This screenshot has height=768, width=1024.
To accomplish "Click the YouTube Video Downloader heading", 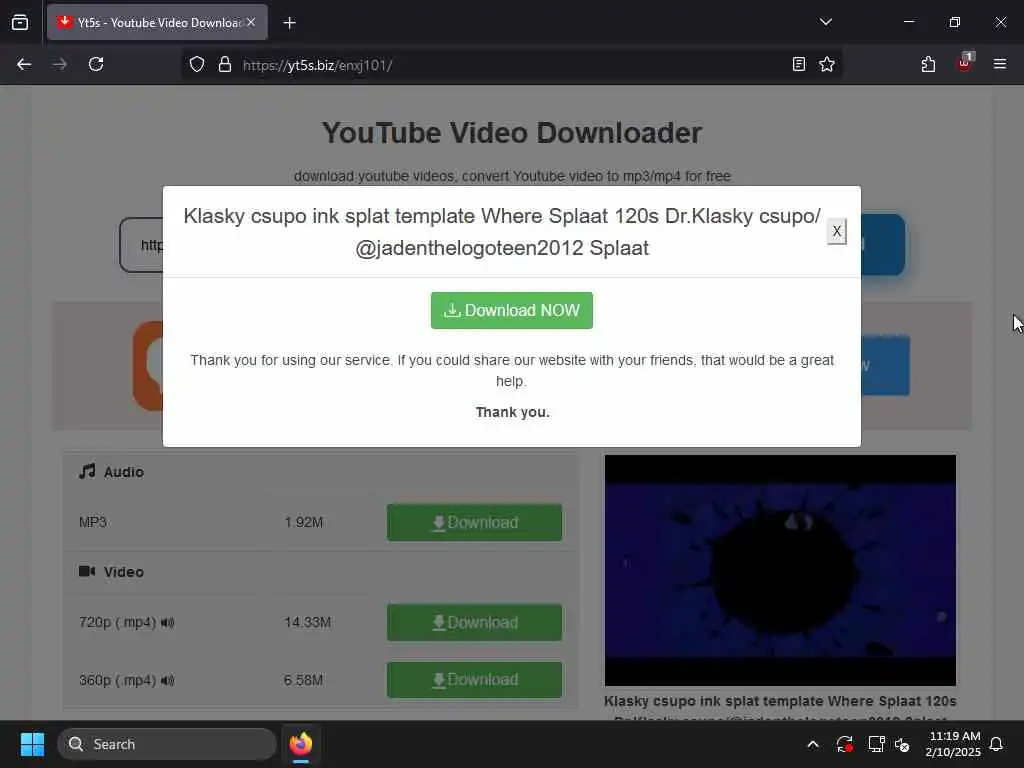I will coord(511,133).
